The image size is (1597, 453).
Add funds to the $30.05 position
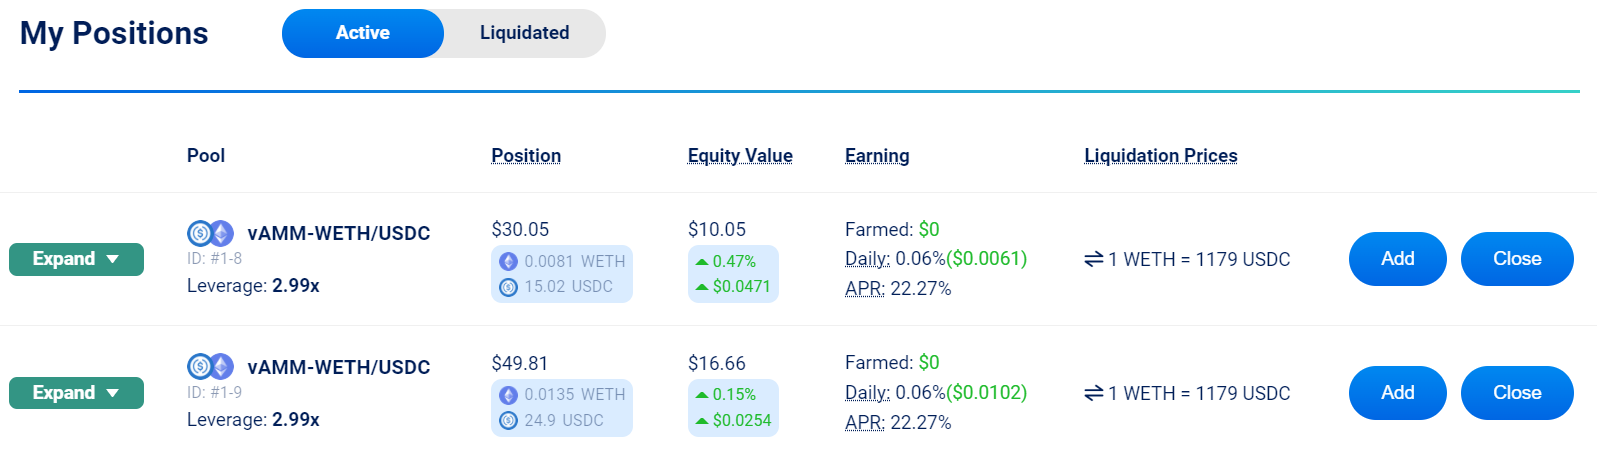(1397, 259)
